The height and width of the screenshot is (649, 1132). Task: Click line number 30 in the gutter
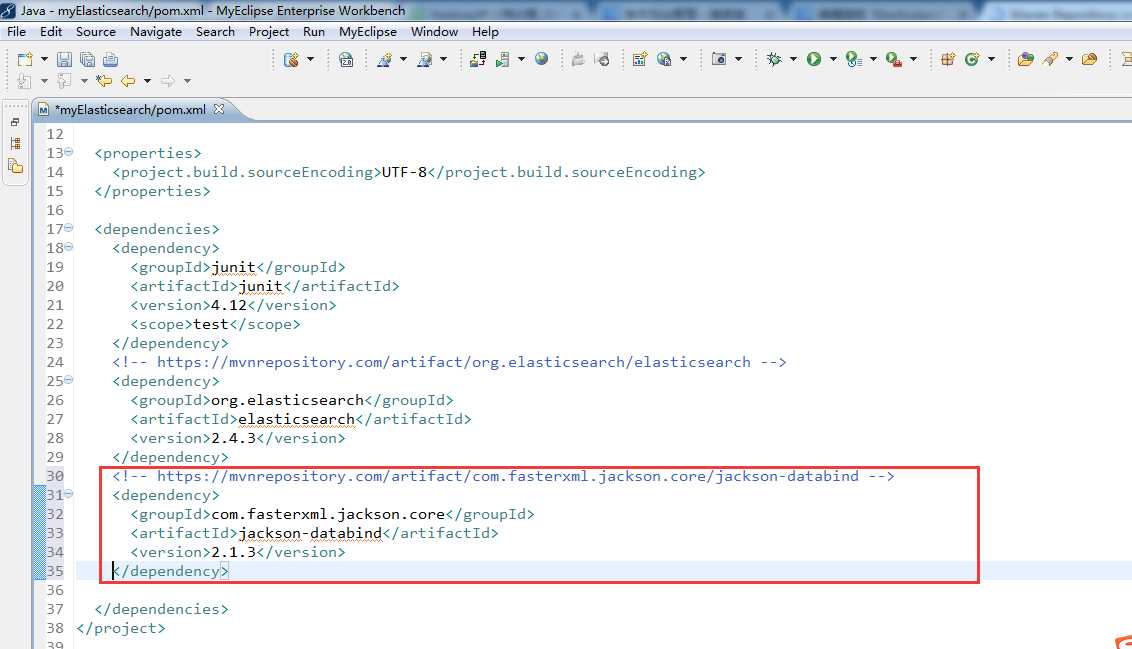55,476
